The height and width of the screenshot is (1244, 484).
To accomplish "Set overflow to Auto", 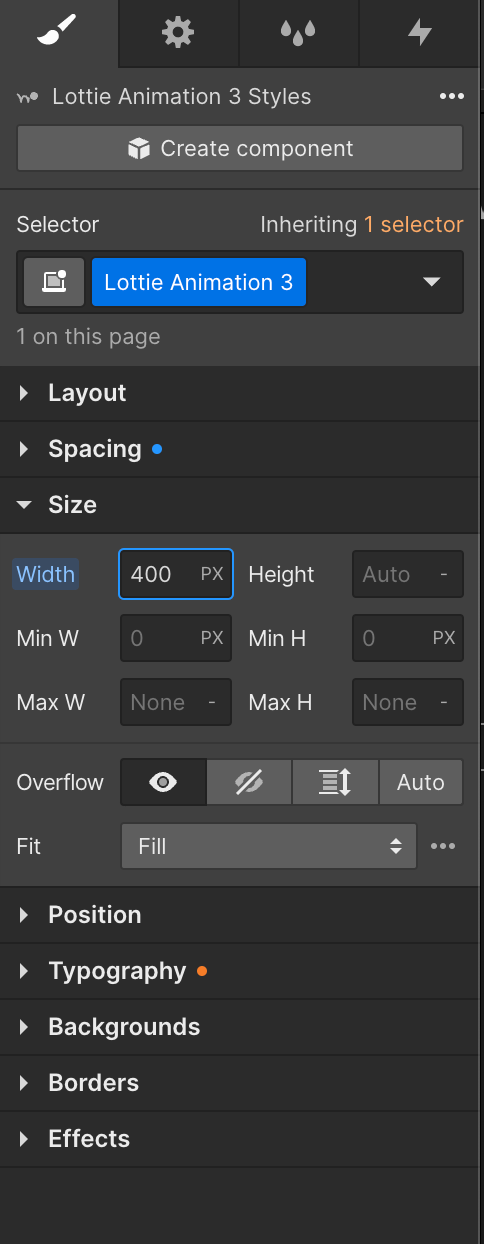I will coord(421,782).
